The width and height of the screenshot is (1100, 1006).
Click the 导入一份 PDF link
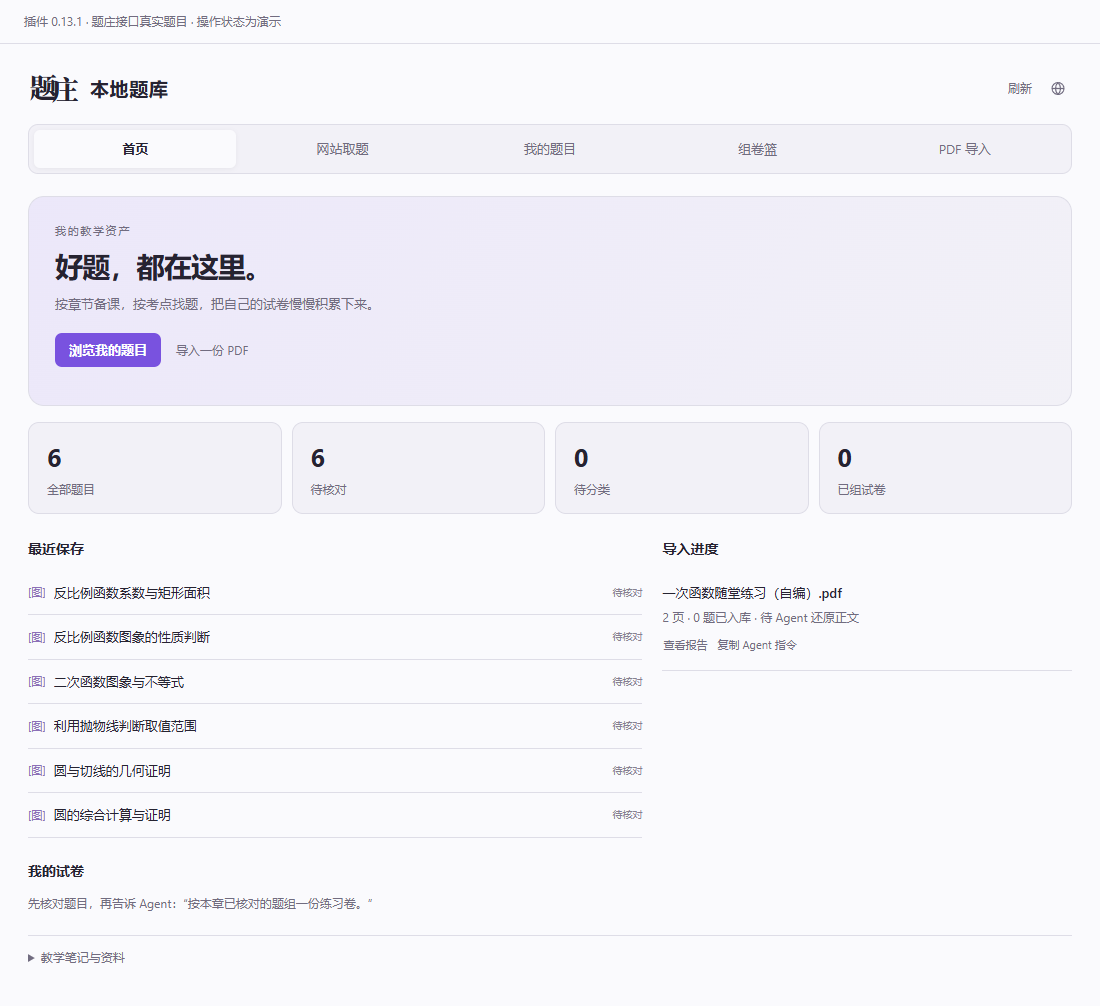pyautogui.click(x=212, y=351)
